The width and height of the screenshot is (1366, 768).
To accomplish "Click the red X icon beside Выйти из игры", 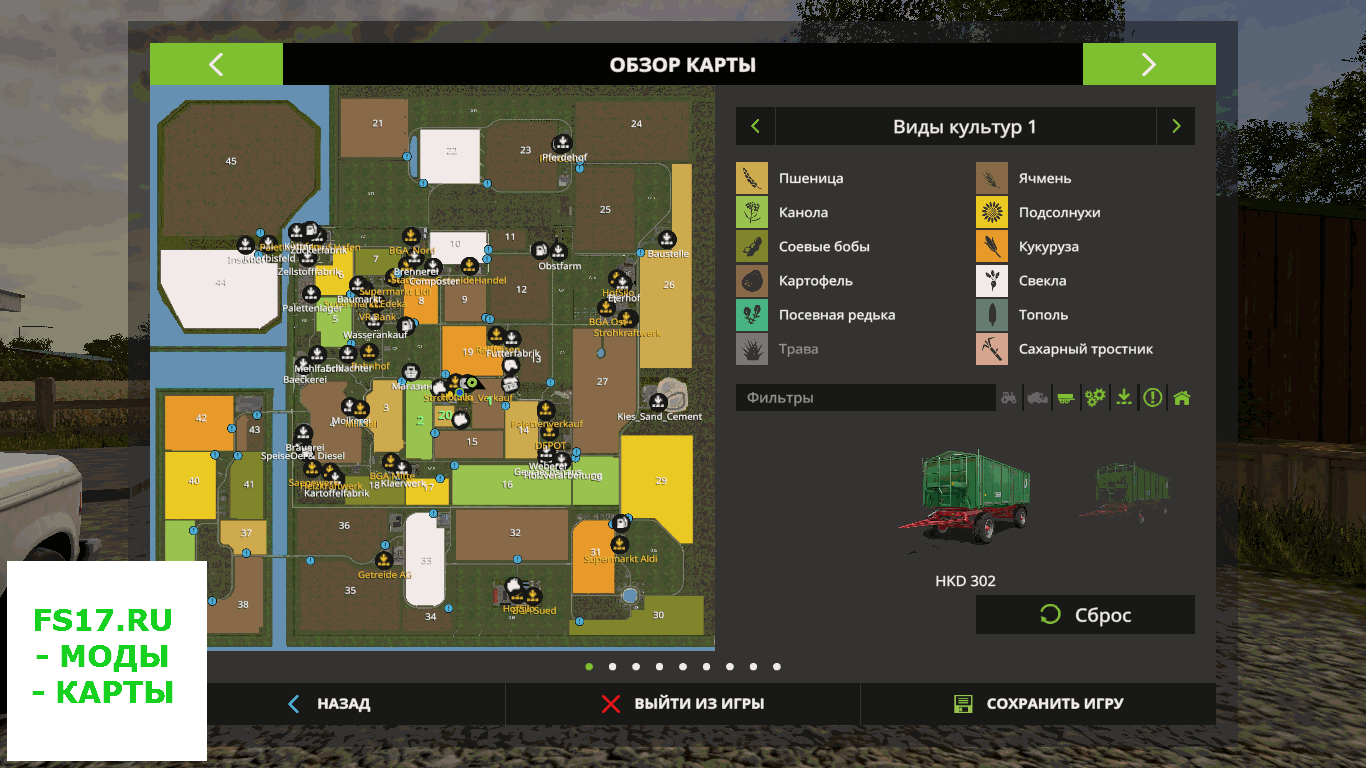I will 611,704.
